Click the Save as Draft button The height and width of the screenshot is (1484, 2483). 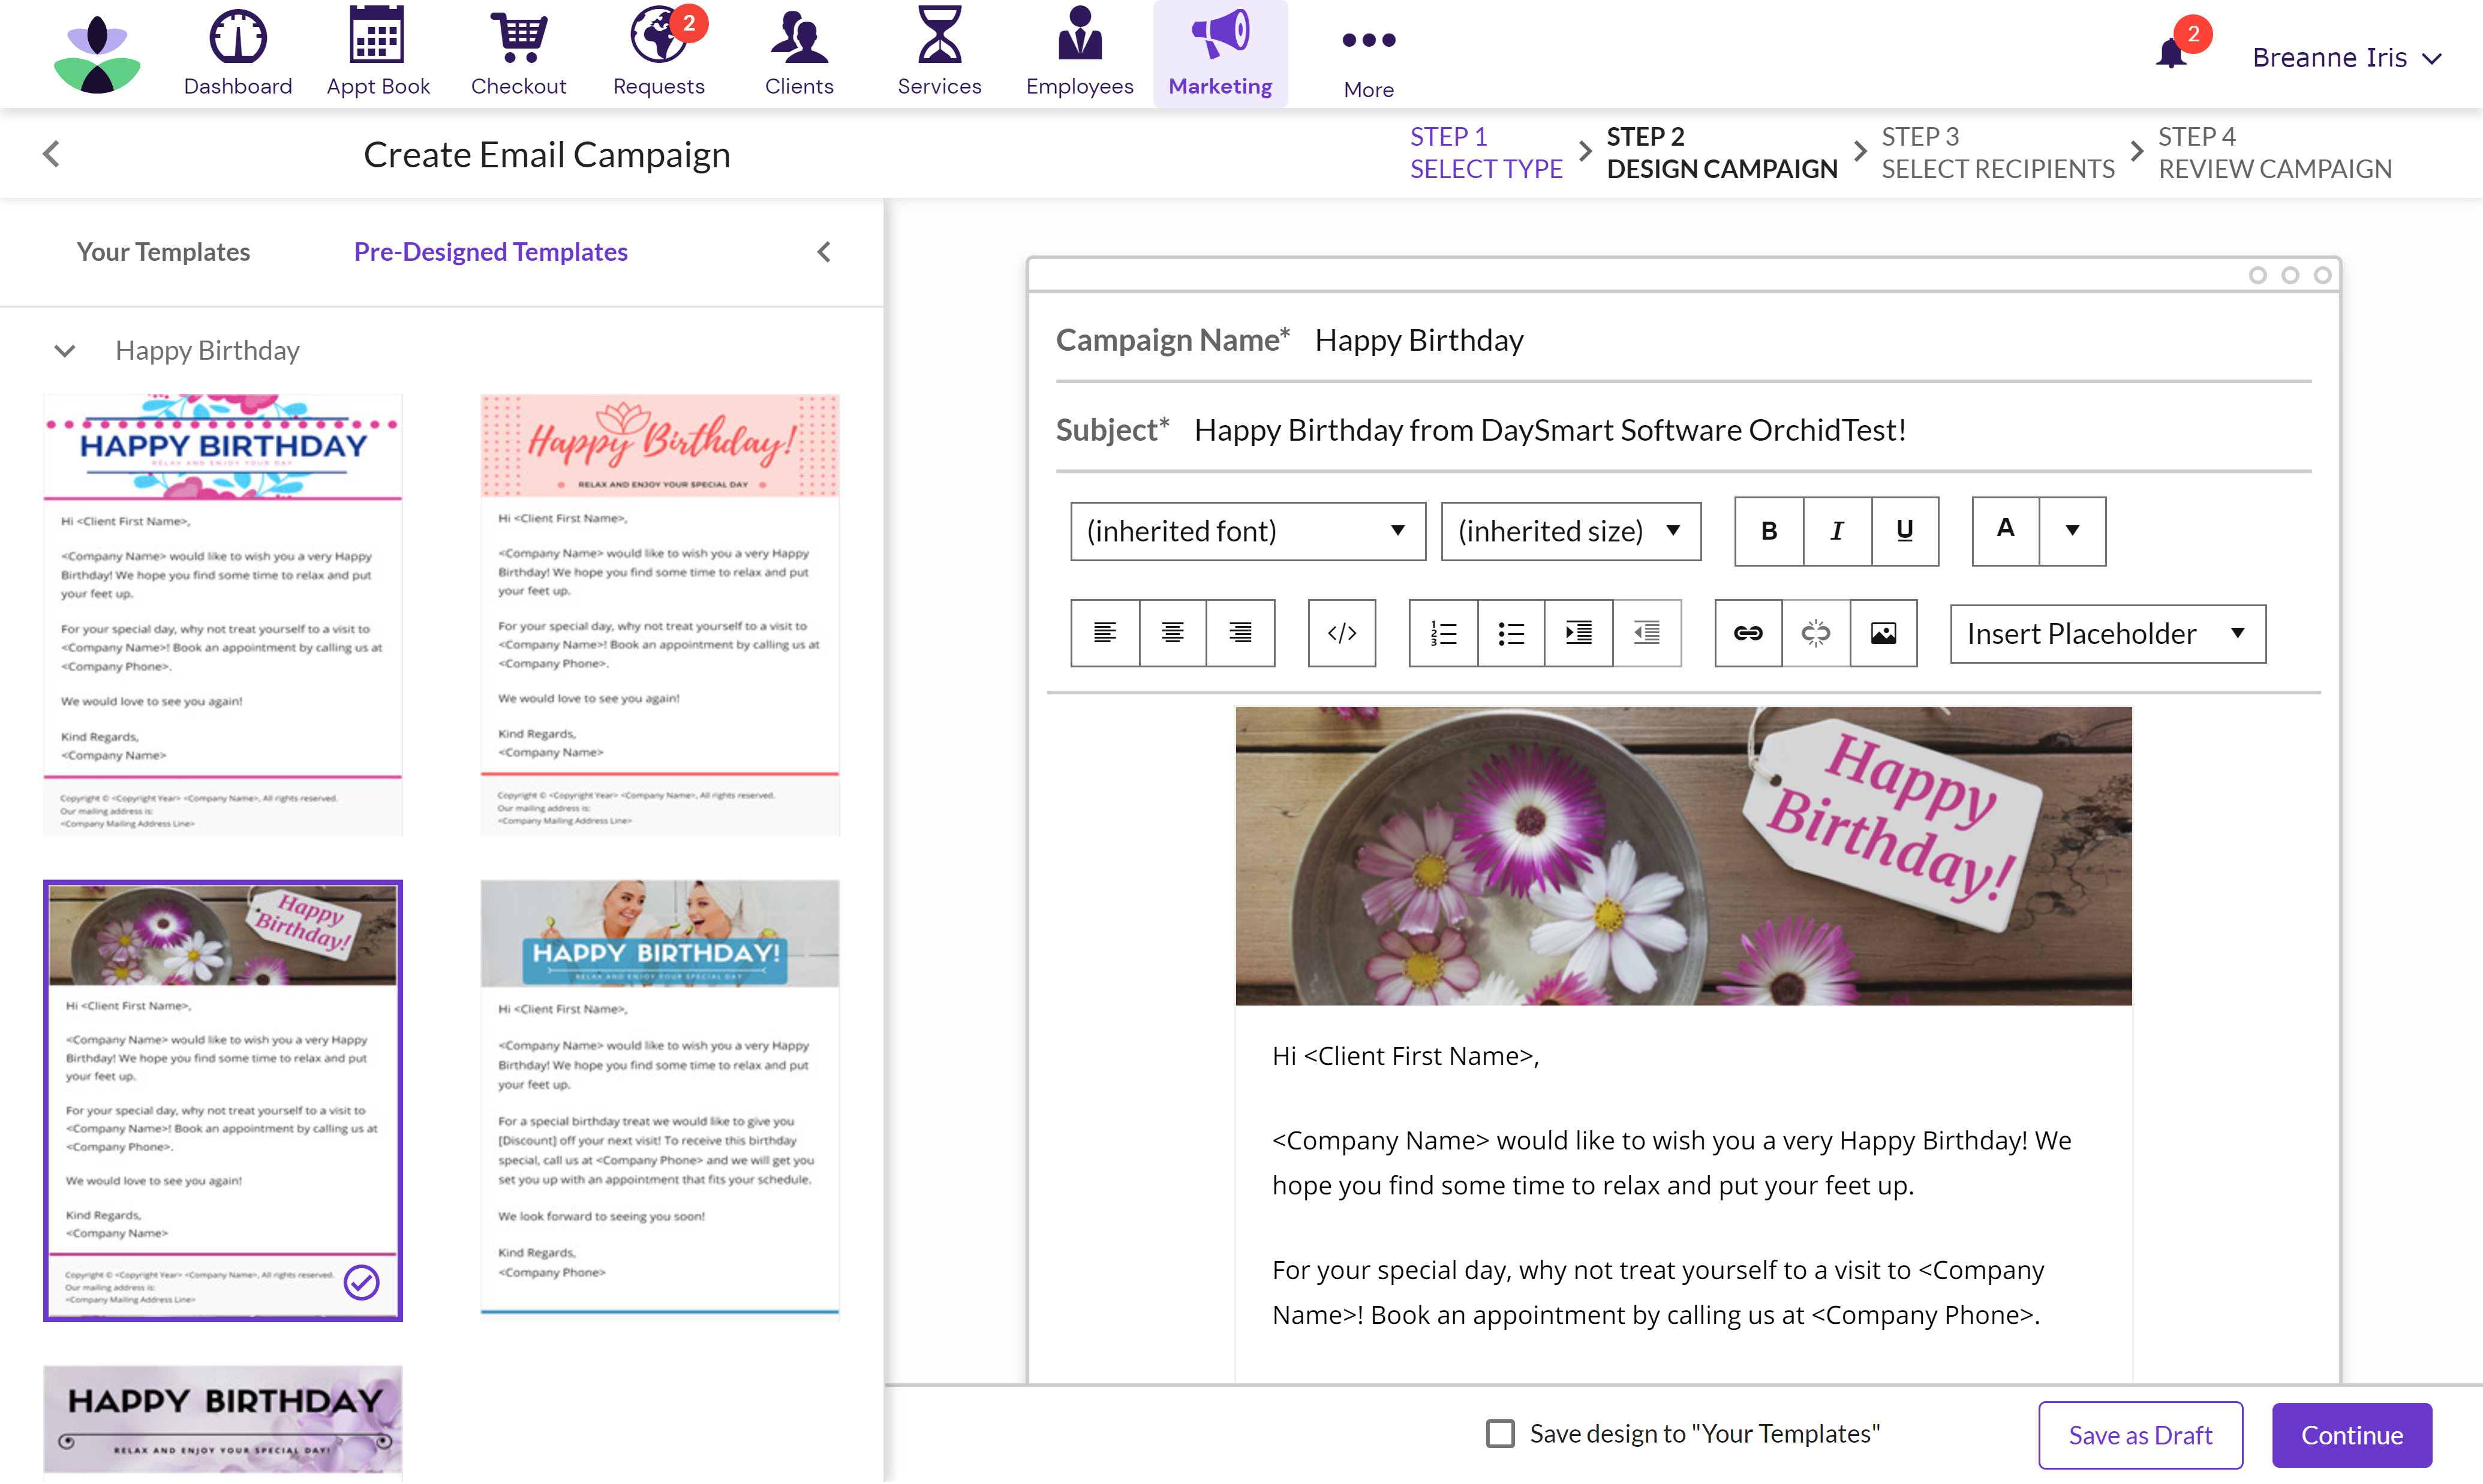(x=2140, y=1435)
